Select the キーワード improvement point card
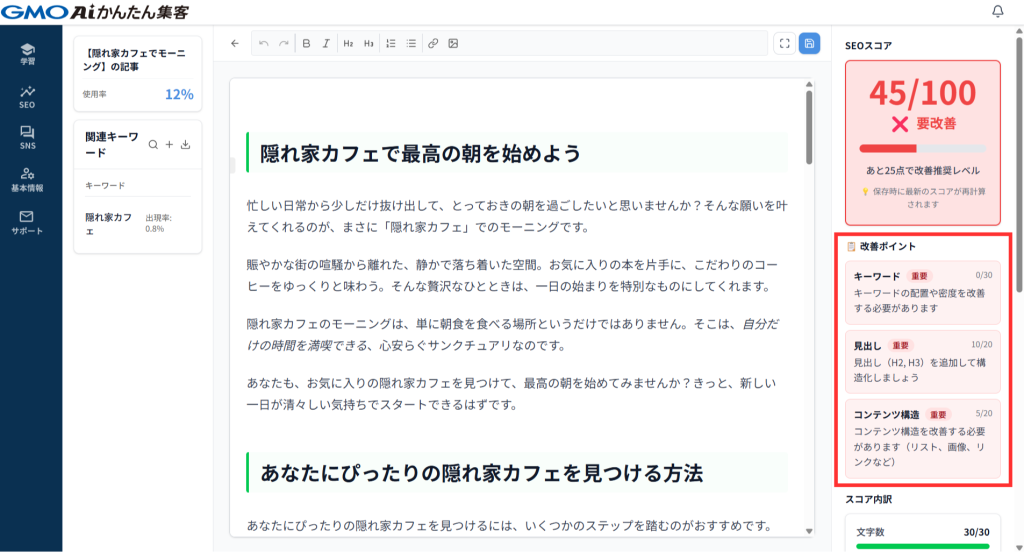This screenshot has height=552, width=1024. (922, 291)
